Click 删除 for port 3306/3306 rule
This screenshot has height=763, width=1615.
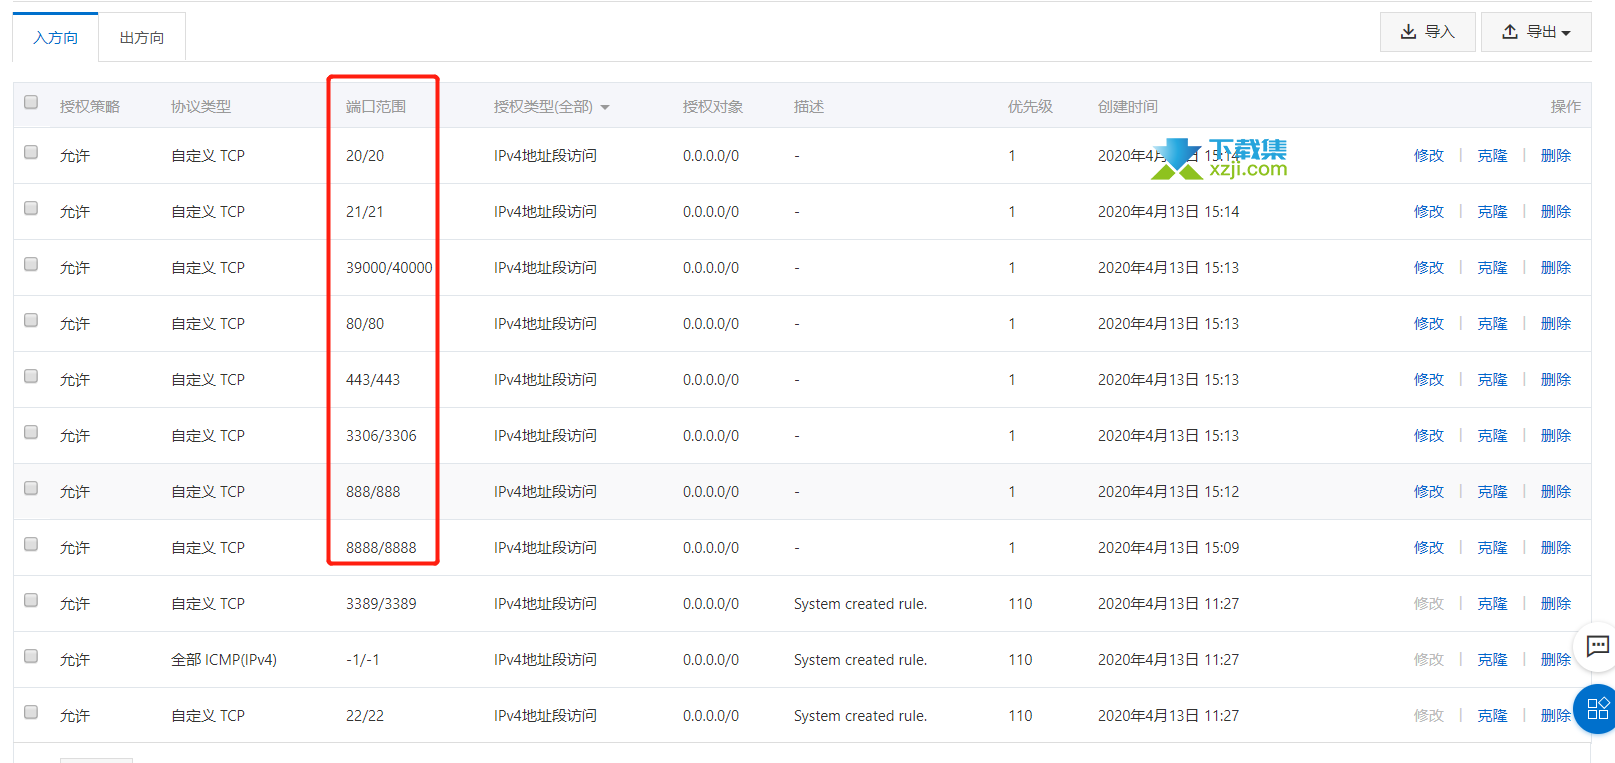coord(1556,436)
